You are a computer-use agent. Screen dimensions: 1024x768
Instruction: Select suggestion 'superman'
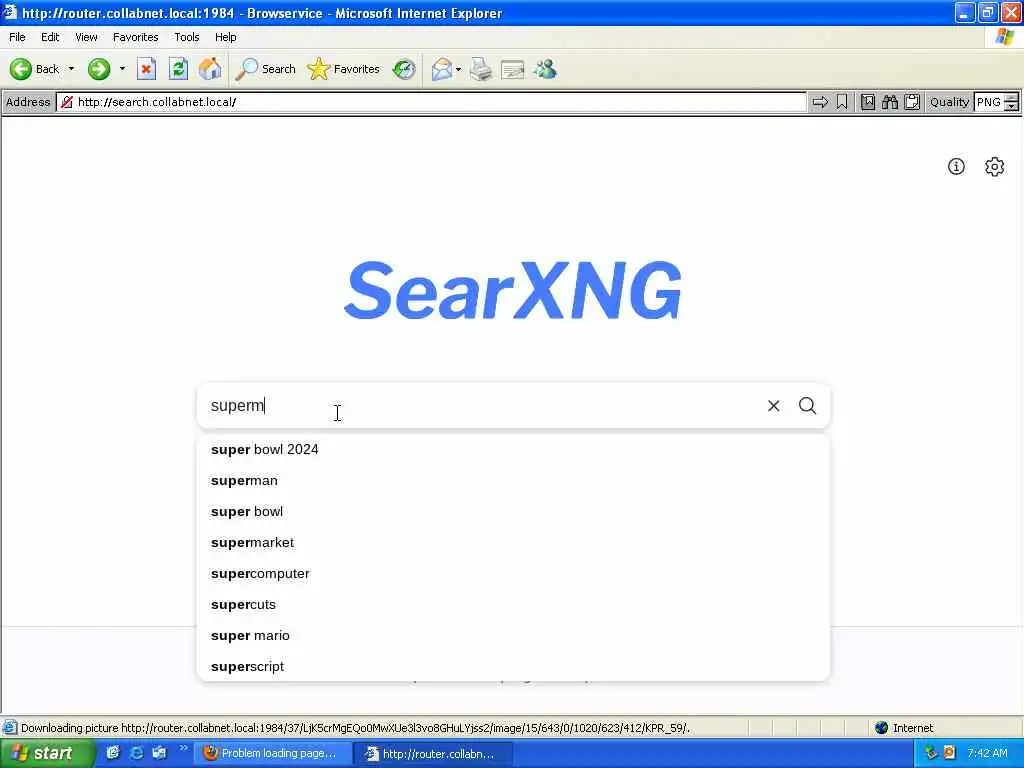pos(513,481)
